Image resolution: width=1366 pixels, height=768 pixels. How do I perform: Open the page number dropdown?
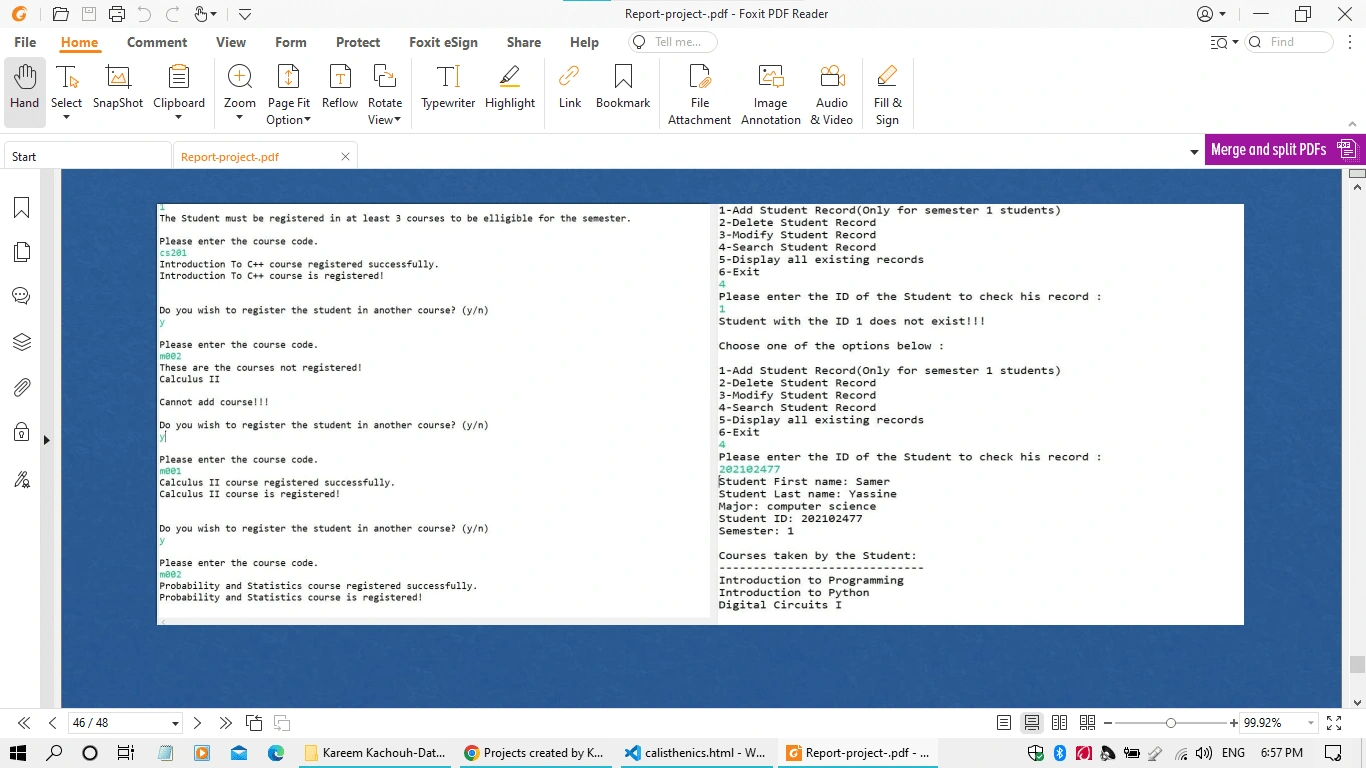click(175, 723)
